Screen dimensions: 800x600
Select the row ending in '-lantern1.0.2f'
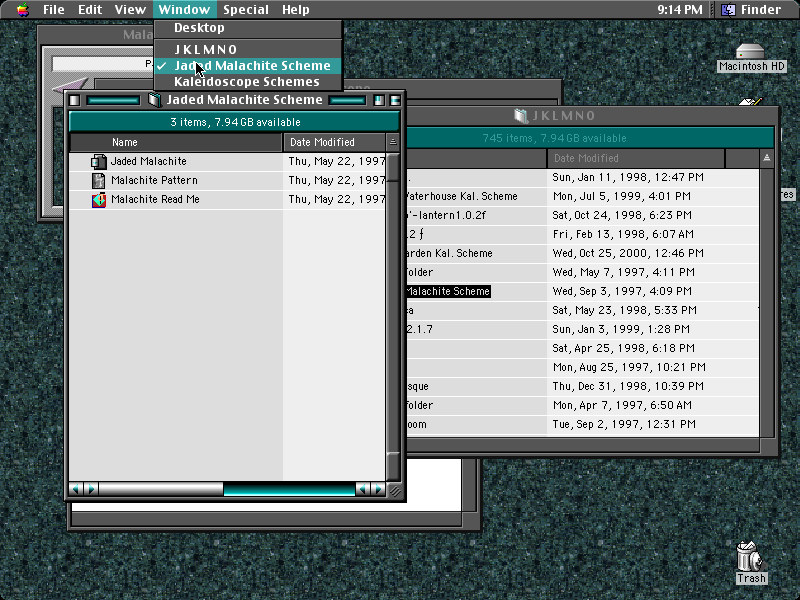pos(446,216)
